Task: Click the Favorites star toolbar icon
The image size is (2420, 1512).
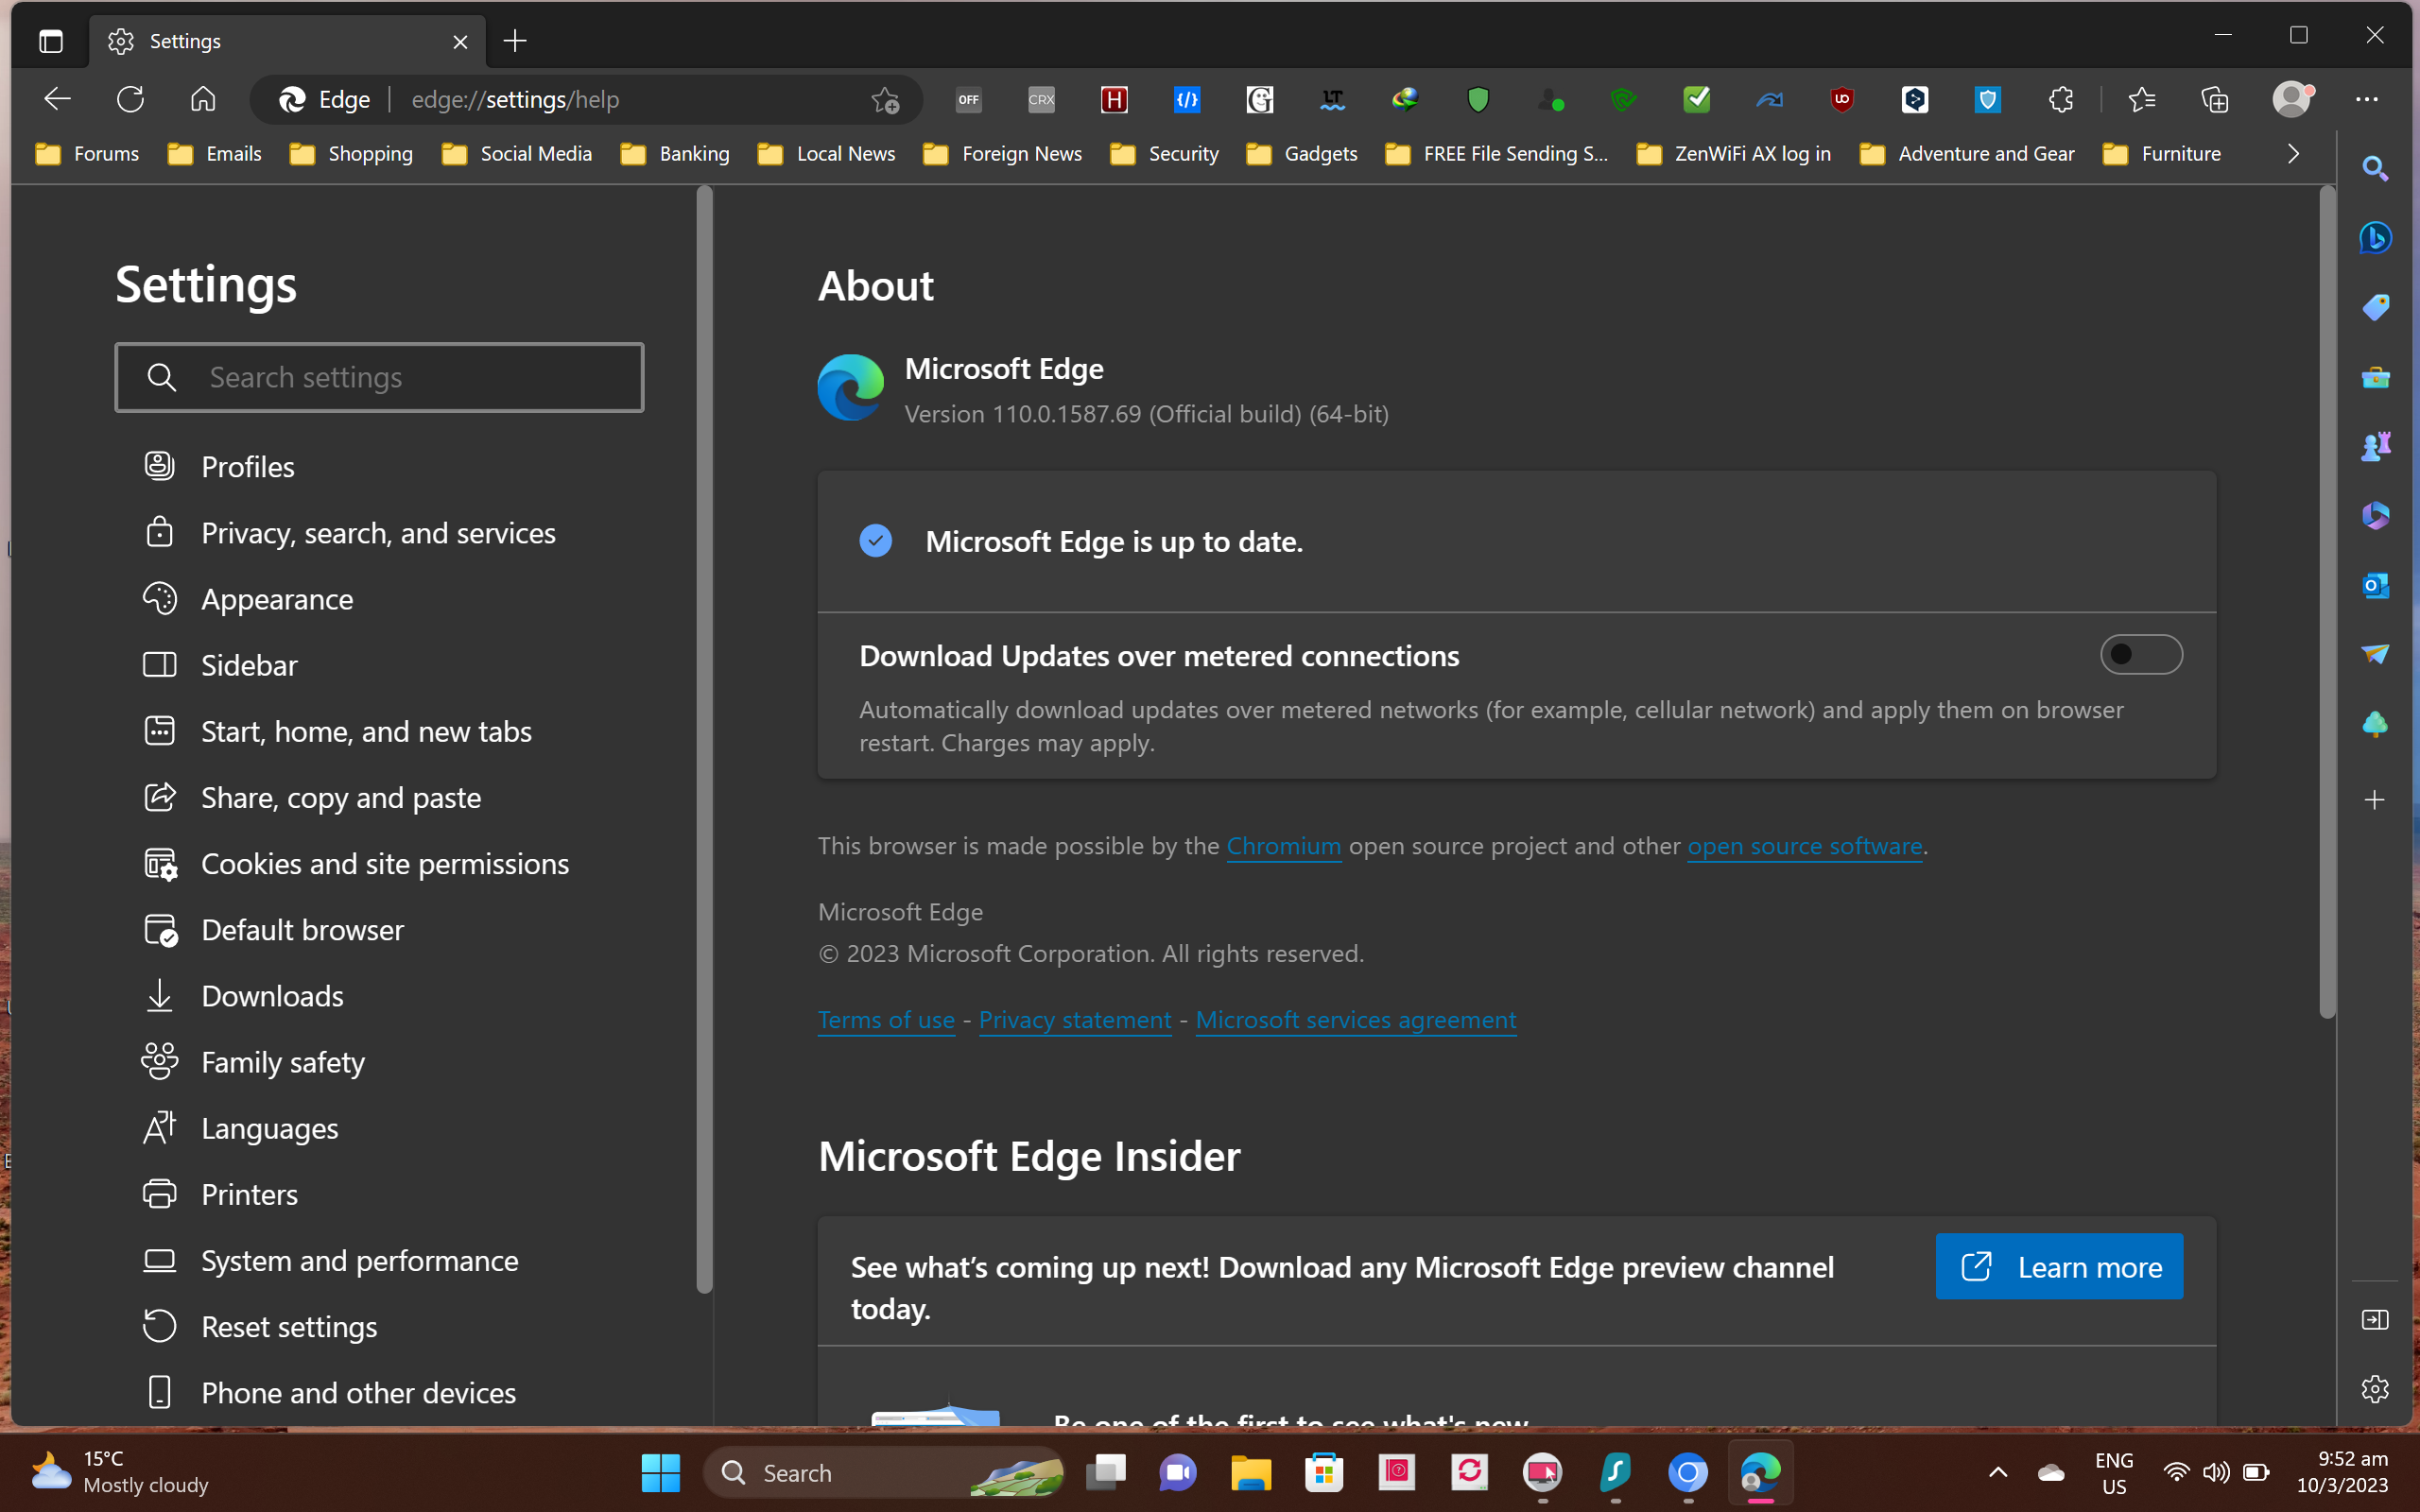Action: point(2141,99)
